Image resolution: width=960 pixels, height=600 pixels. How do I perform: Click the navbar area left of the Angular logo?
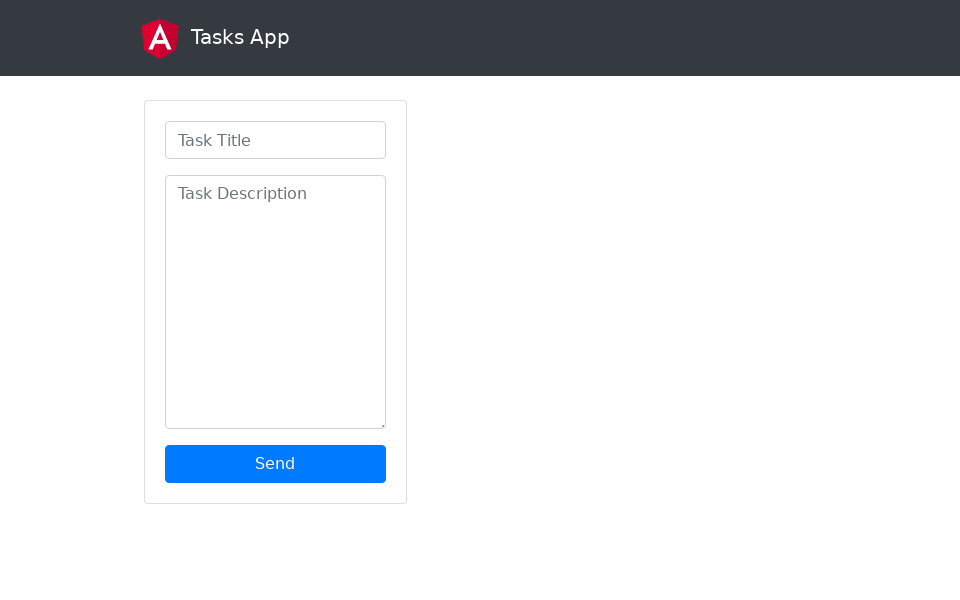[x=70, y=38]
